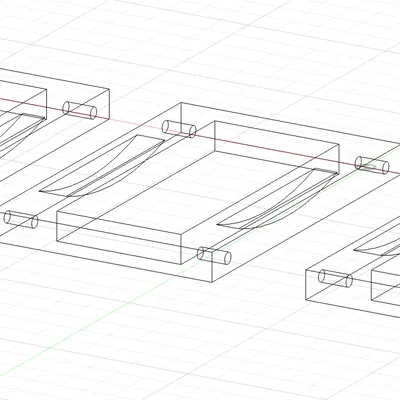Select the cylinder pin at the central block's front corner

[x=214, y=256]
